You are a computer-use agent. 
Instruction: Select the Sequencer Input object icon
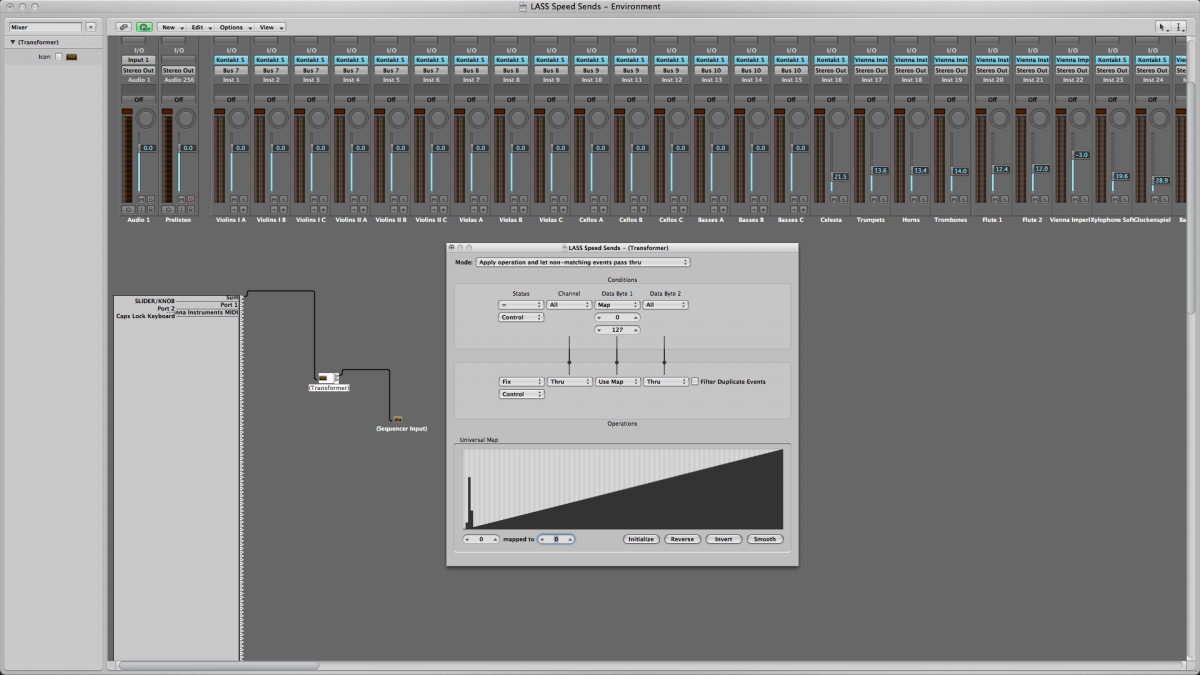[397, 419]
